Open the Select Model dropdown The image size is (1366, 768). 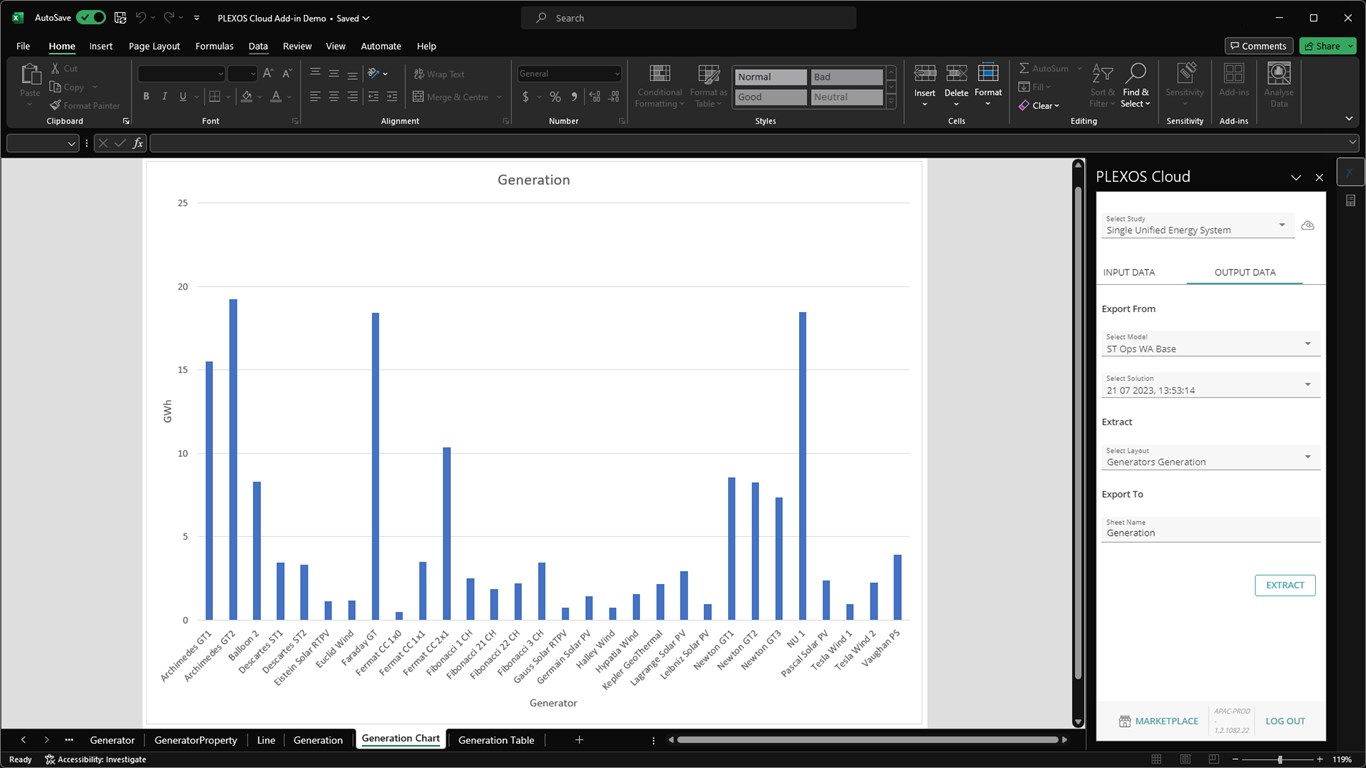1211,344
